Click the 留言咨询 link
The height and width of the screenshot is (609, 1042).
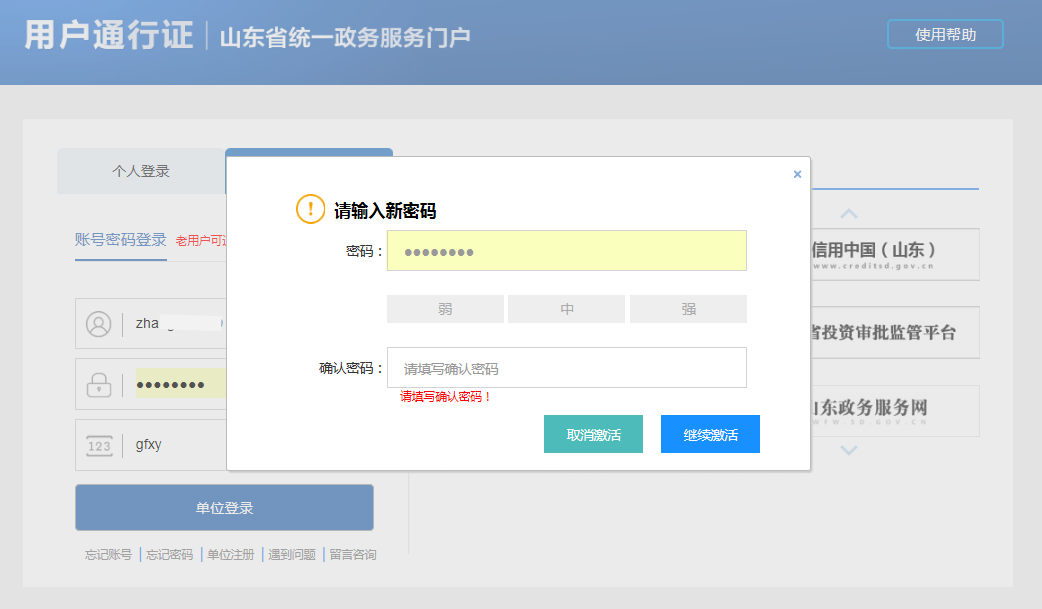354,554
